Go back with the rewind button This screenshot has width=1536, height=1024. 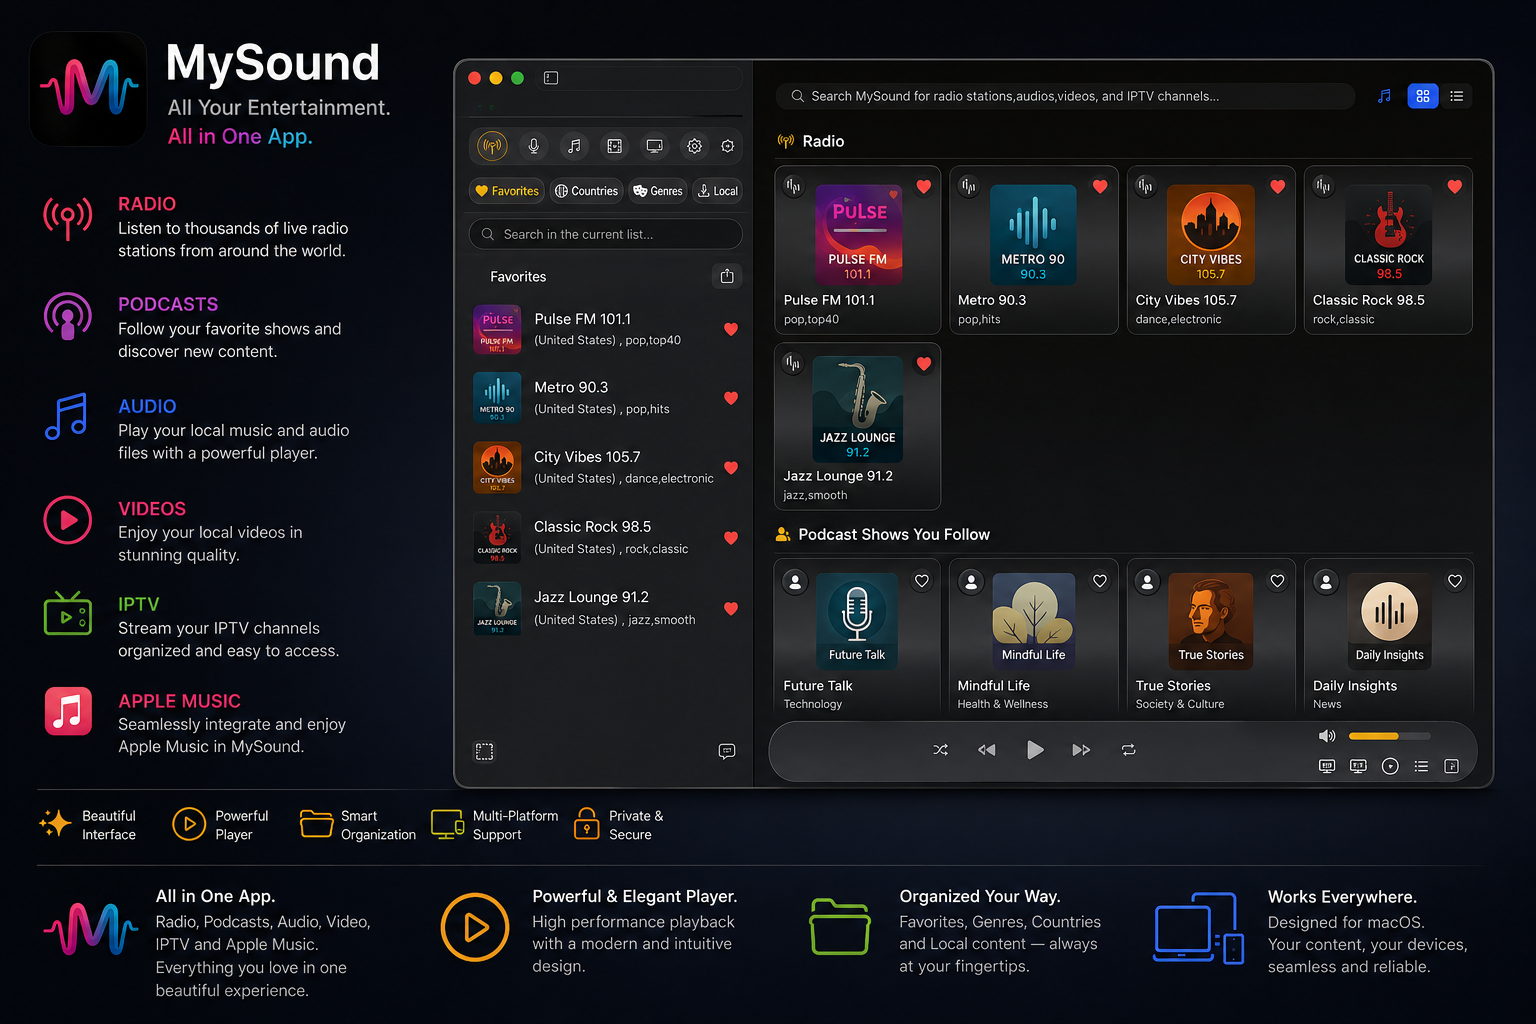(x=987, y=750)
